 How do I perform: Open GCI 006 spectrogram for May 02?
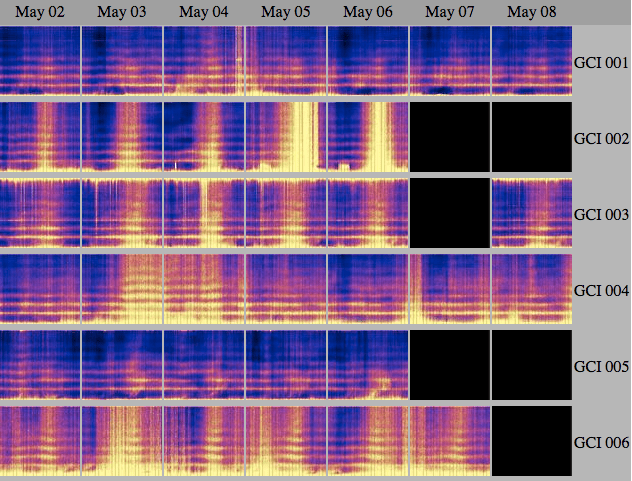[x=39, y=441]
